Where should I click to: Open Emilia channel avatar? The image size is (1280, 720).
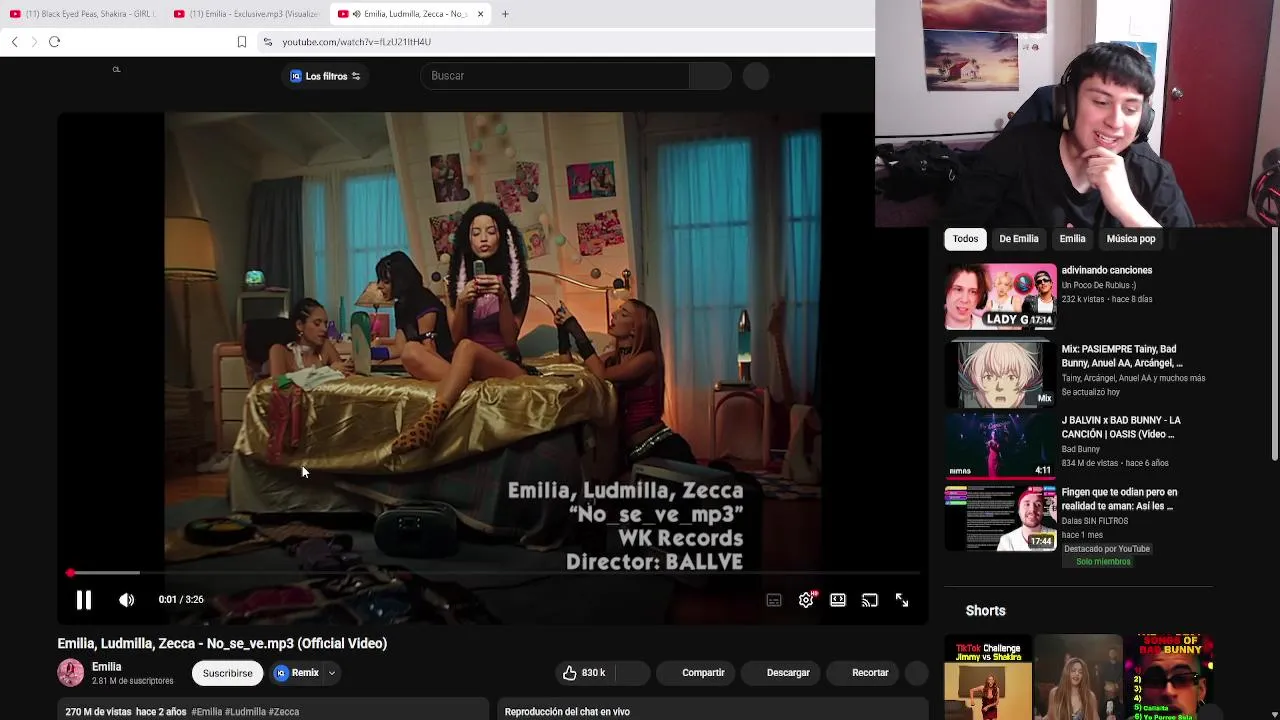(71, 673)
